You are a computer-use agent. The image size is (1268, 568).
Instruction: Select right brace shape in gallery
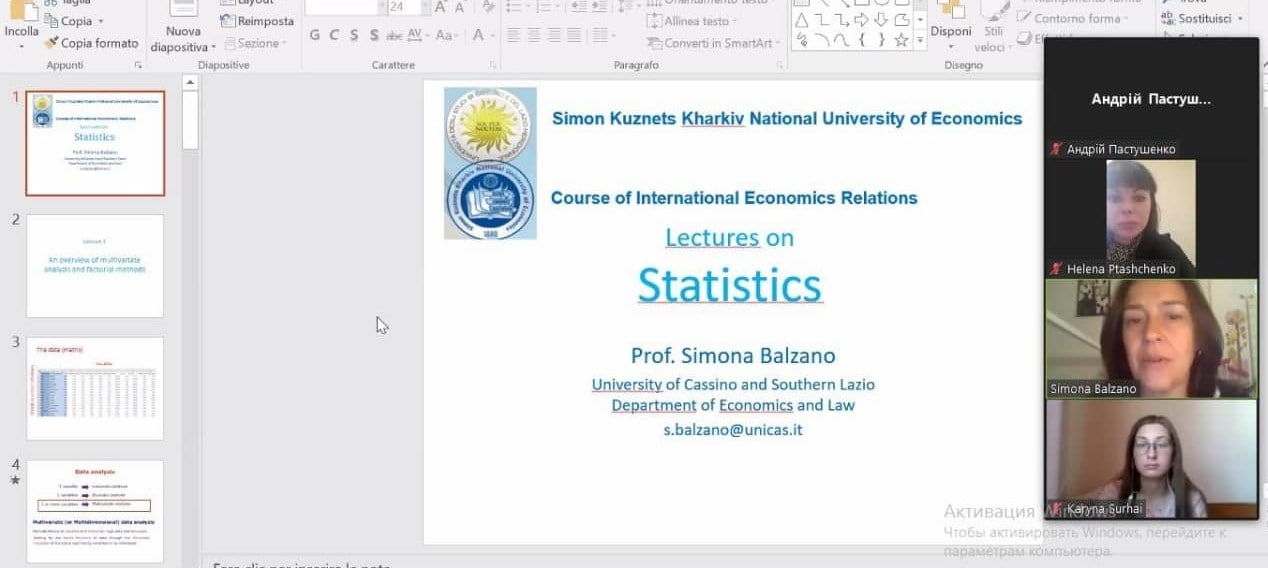(x=880, y=40)
